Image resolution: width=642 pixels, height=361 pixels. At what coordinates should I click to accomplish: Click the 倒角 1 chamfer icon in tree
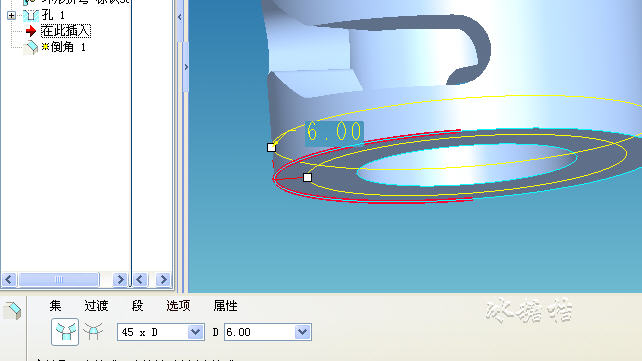click(31, 47)
